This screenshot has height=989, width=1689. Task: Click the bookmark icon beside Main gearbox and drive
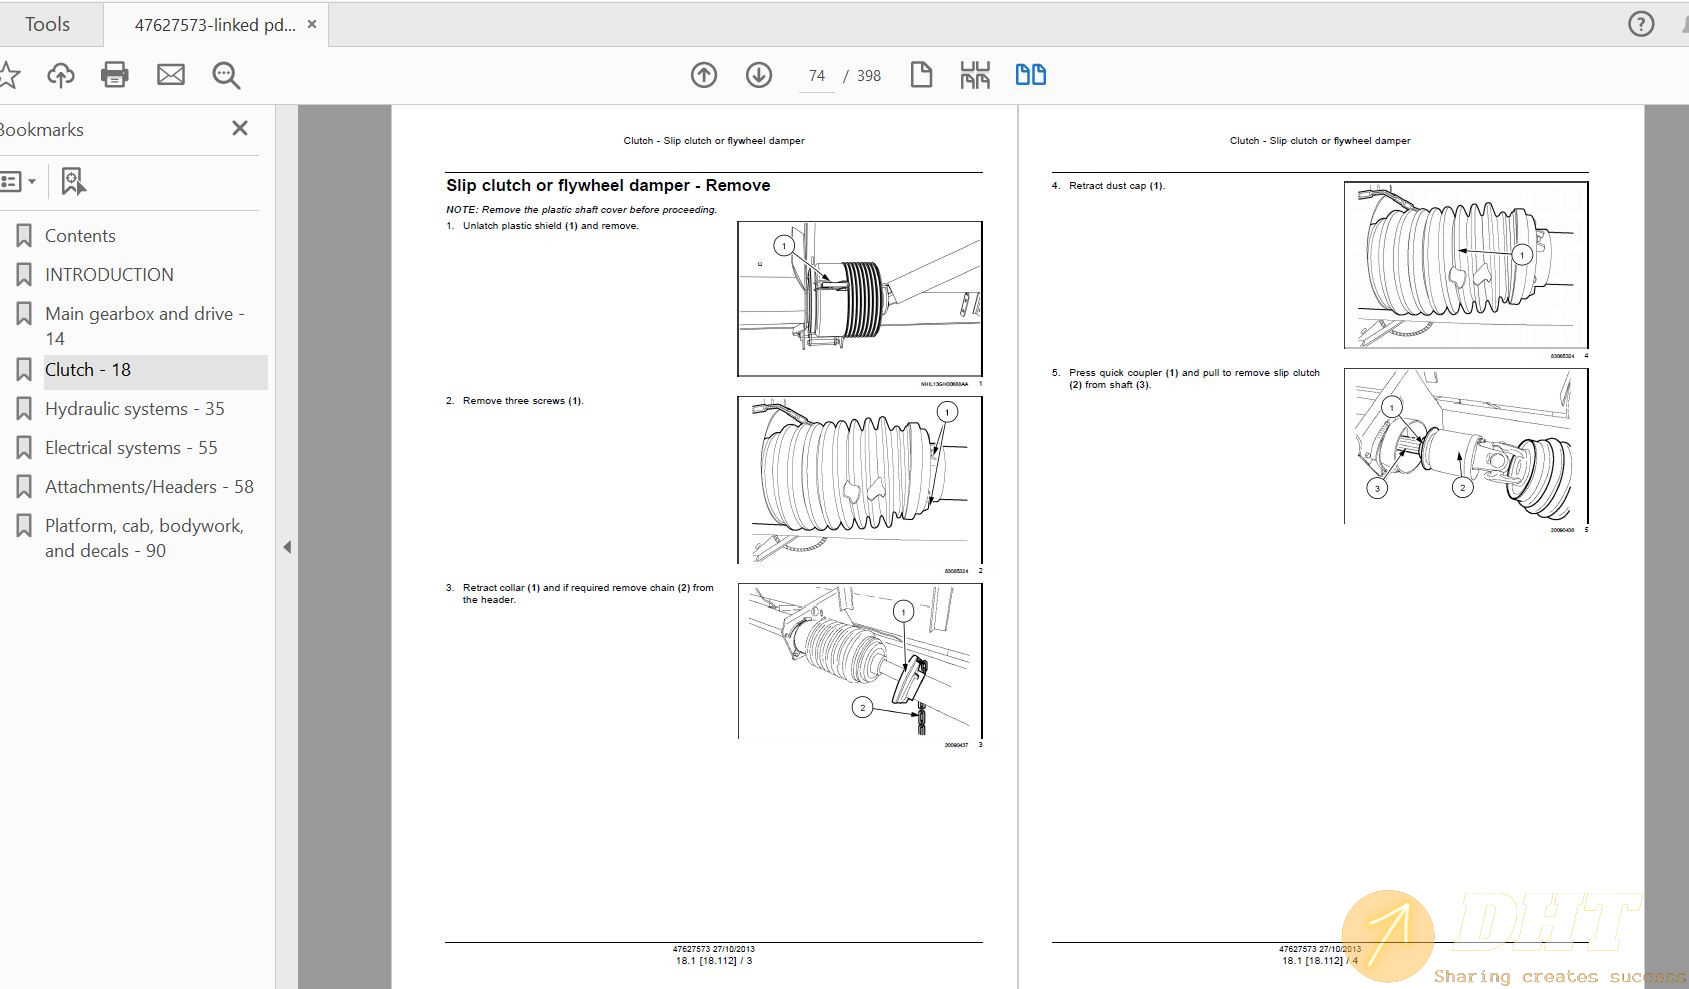24,314
